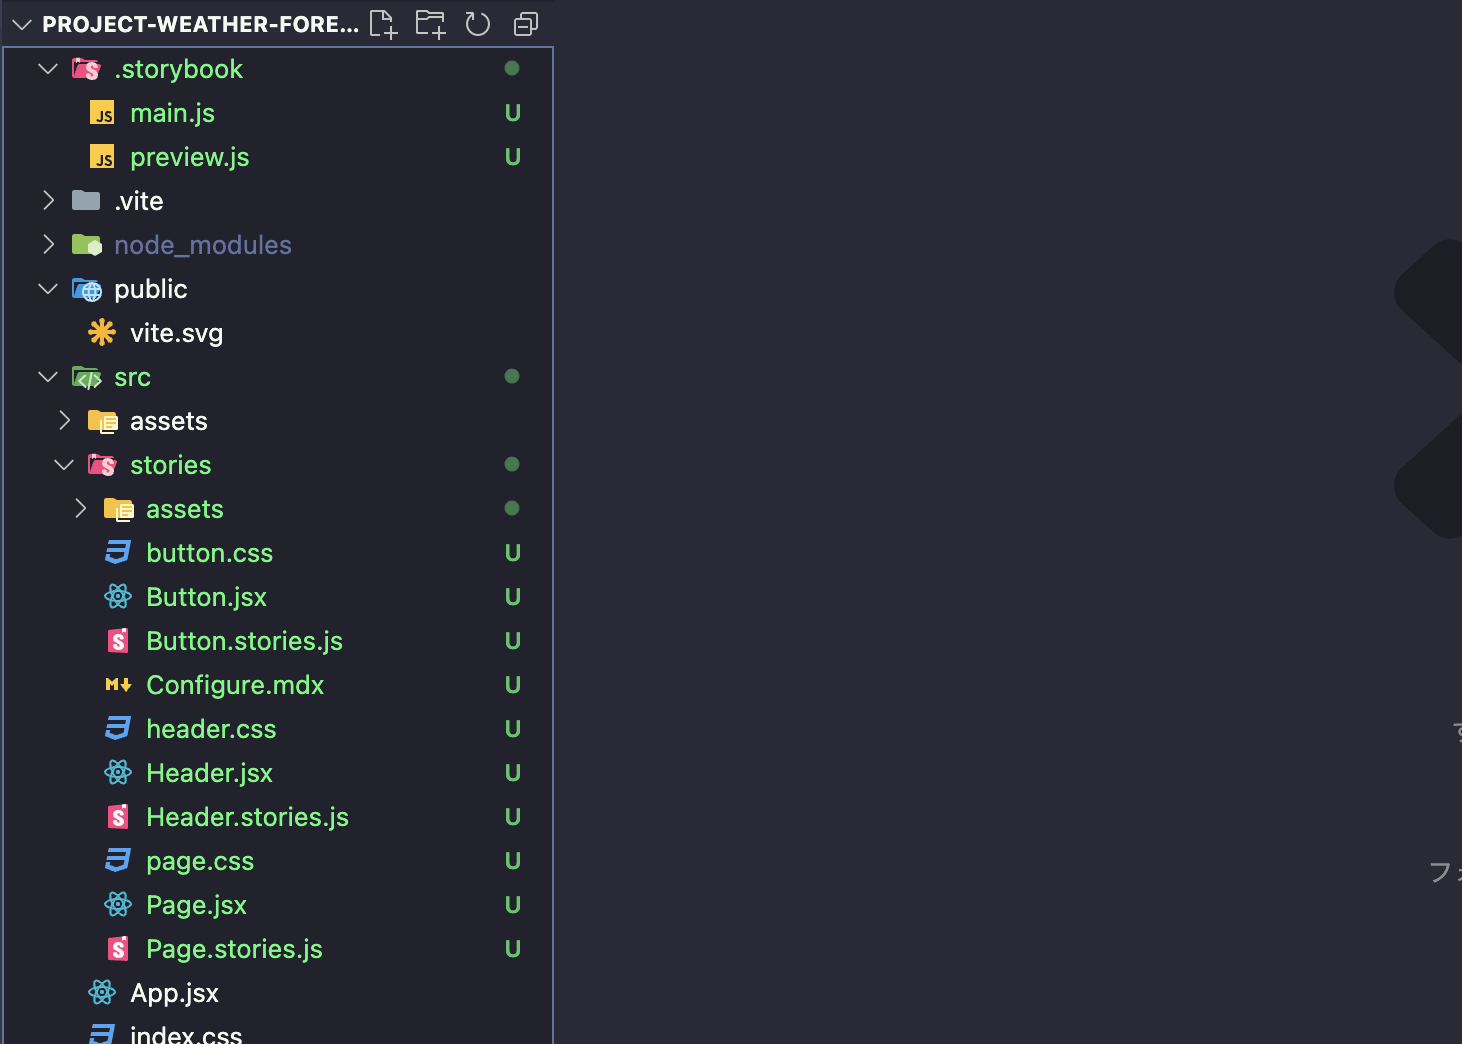
Task: Collapse all folders with the collapse icon
Action: pos(526,24)
